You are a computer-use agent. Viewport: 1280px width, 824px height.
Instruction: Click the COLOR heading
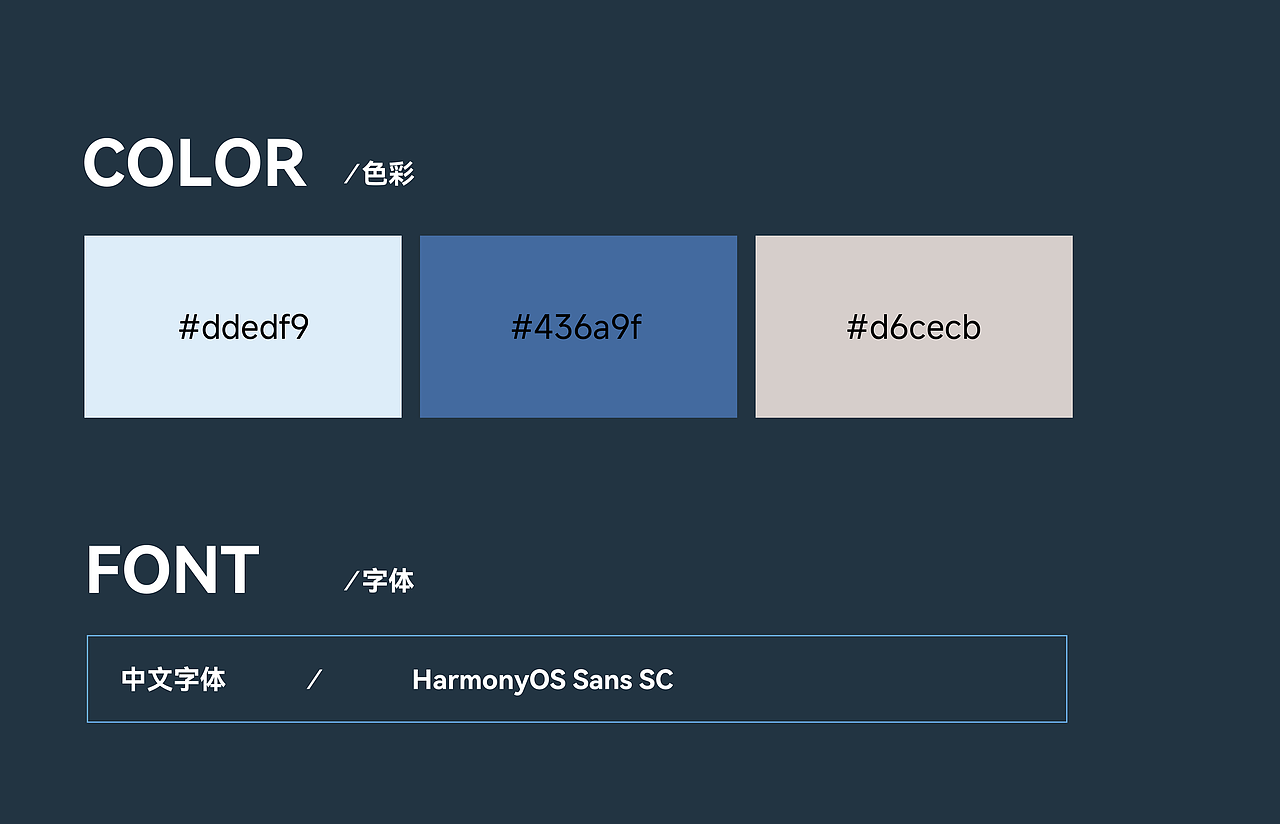coord(194,164)
